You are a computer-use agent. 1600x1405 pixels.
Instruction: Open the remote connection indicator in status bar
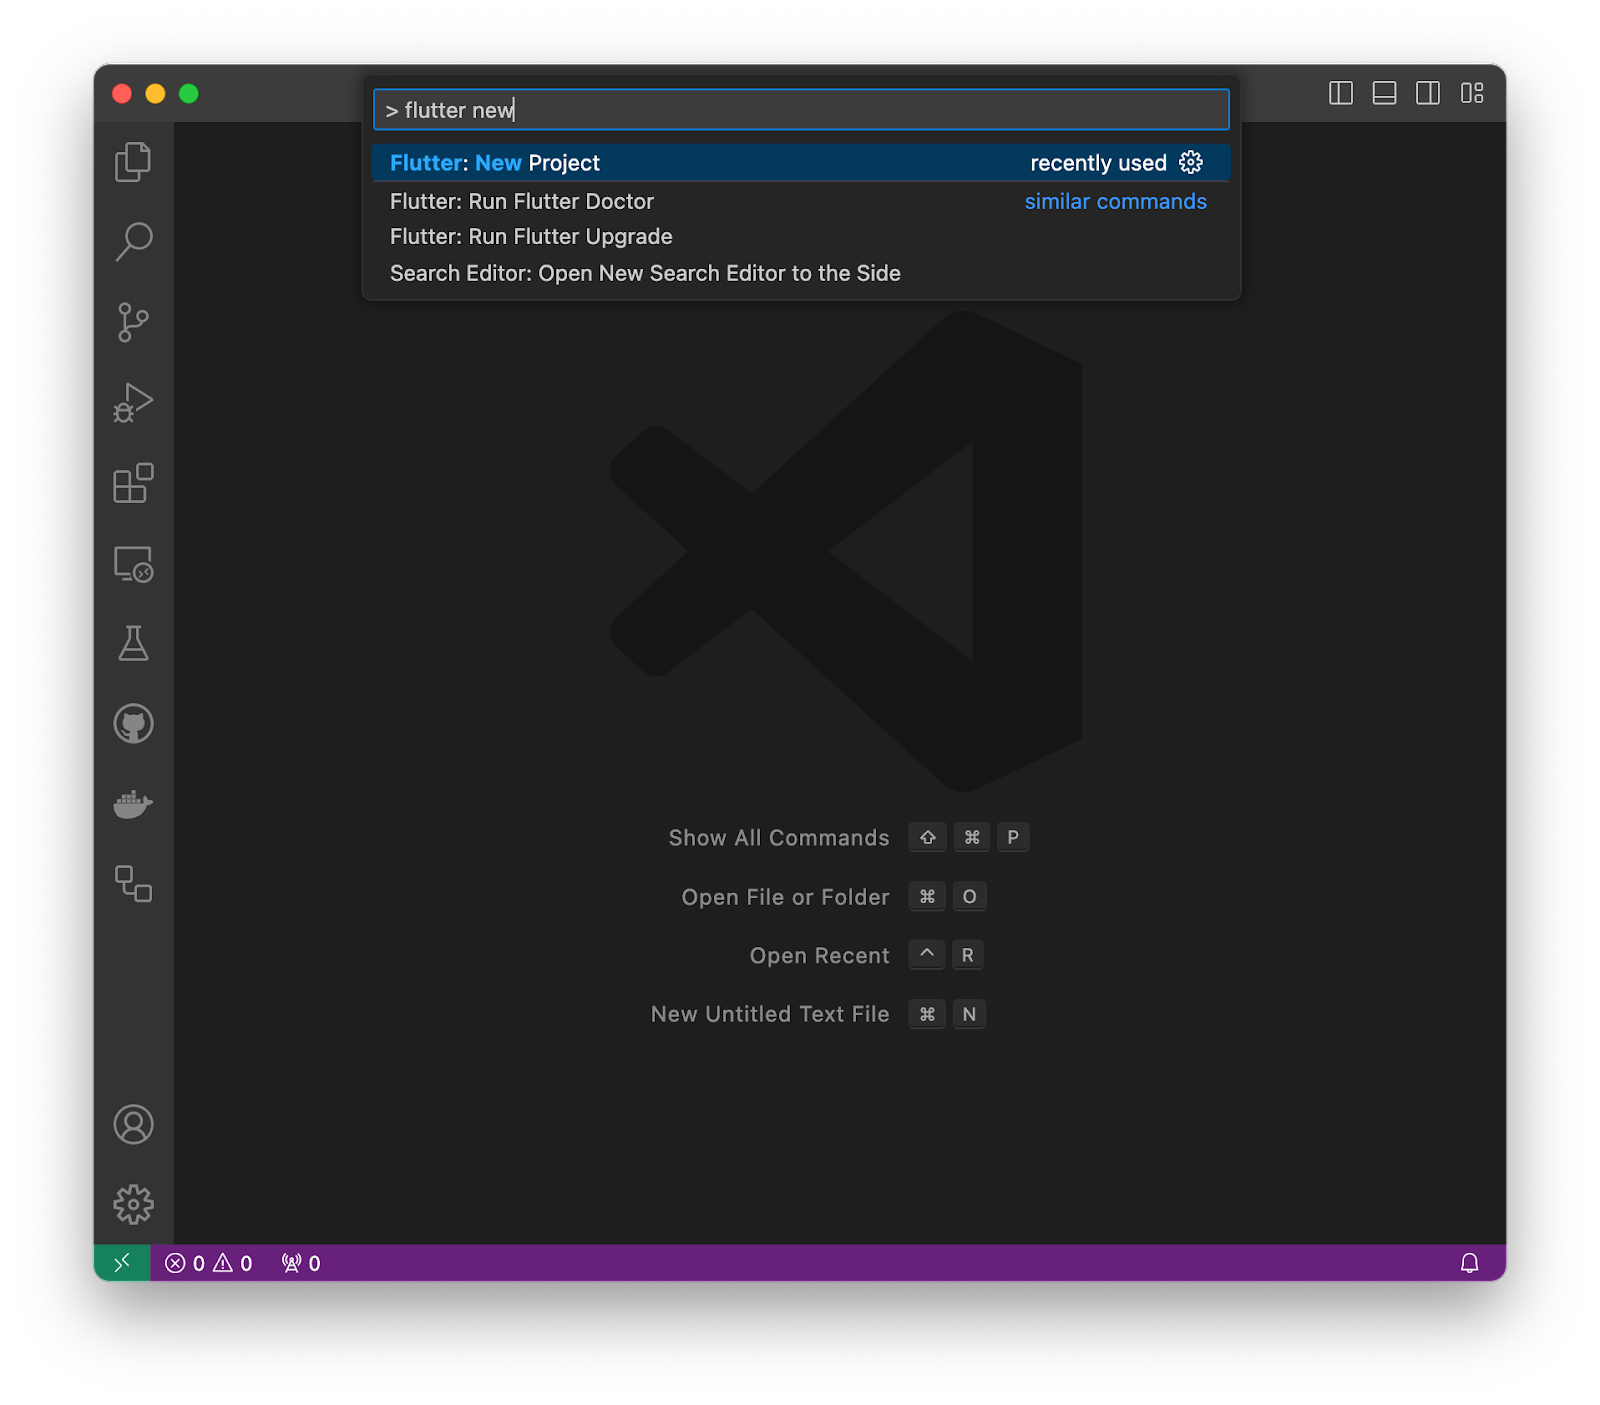[x=122, y=1262]
